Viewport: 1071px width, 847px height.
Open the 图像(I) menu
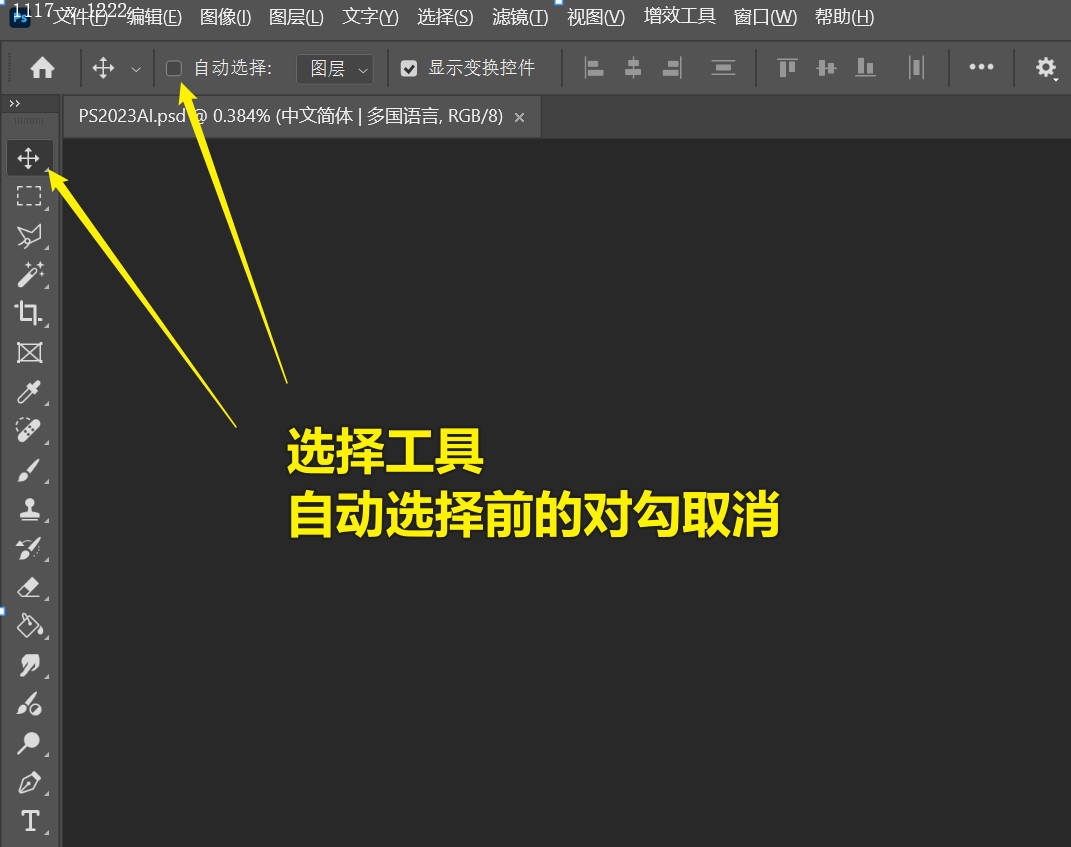click(x=225, y=16)
